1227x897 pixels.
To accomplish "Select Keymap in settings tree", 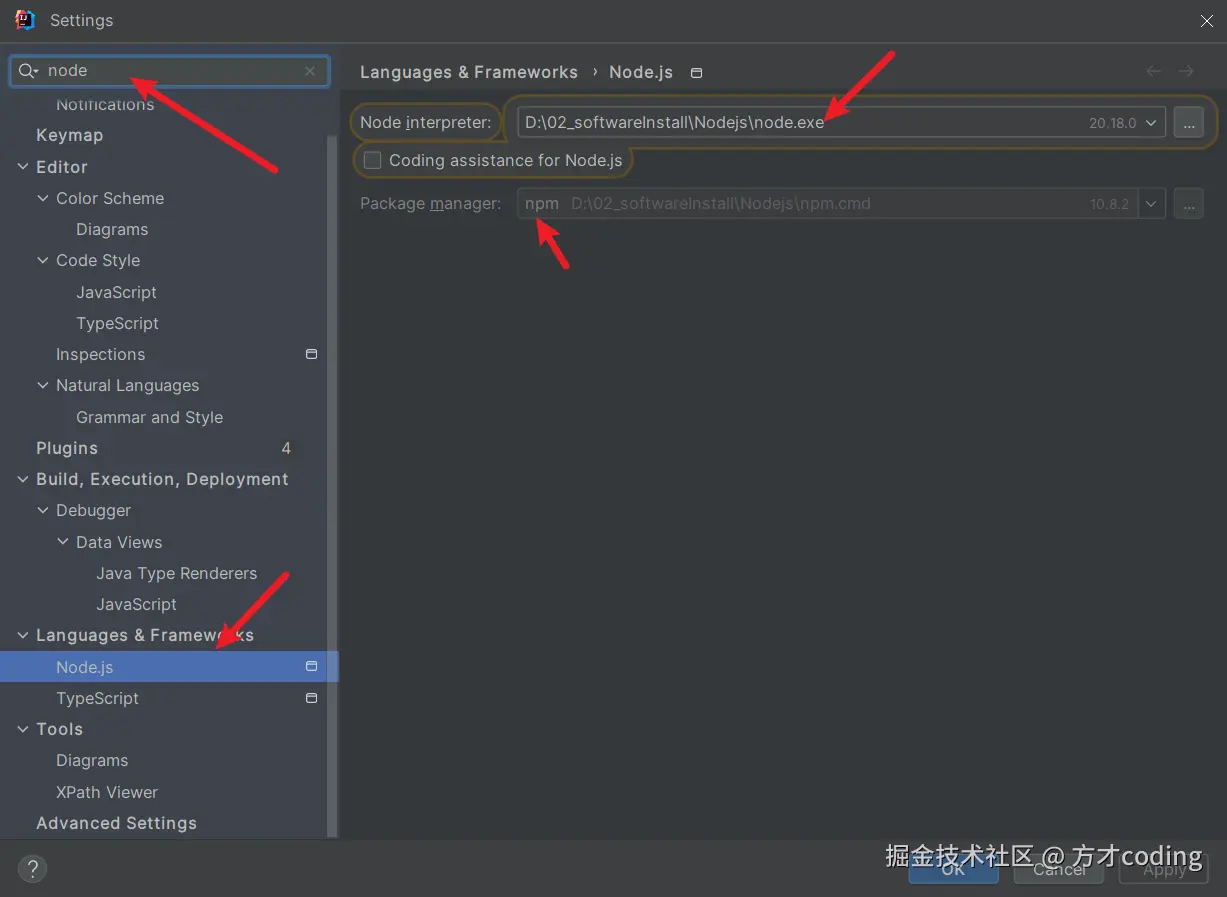I will point(69,135).
